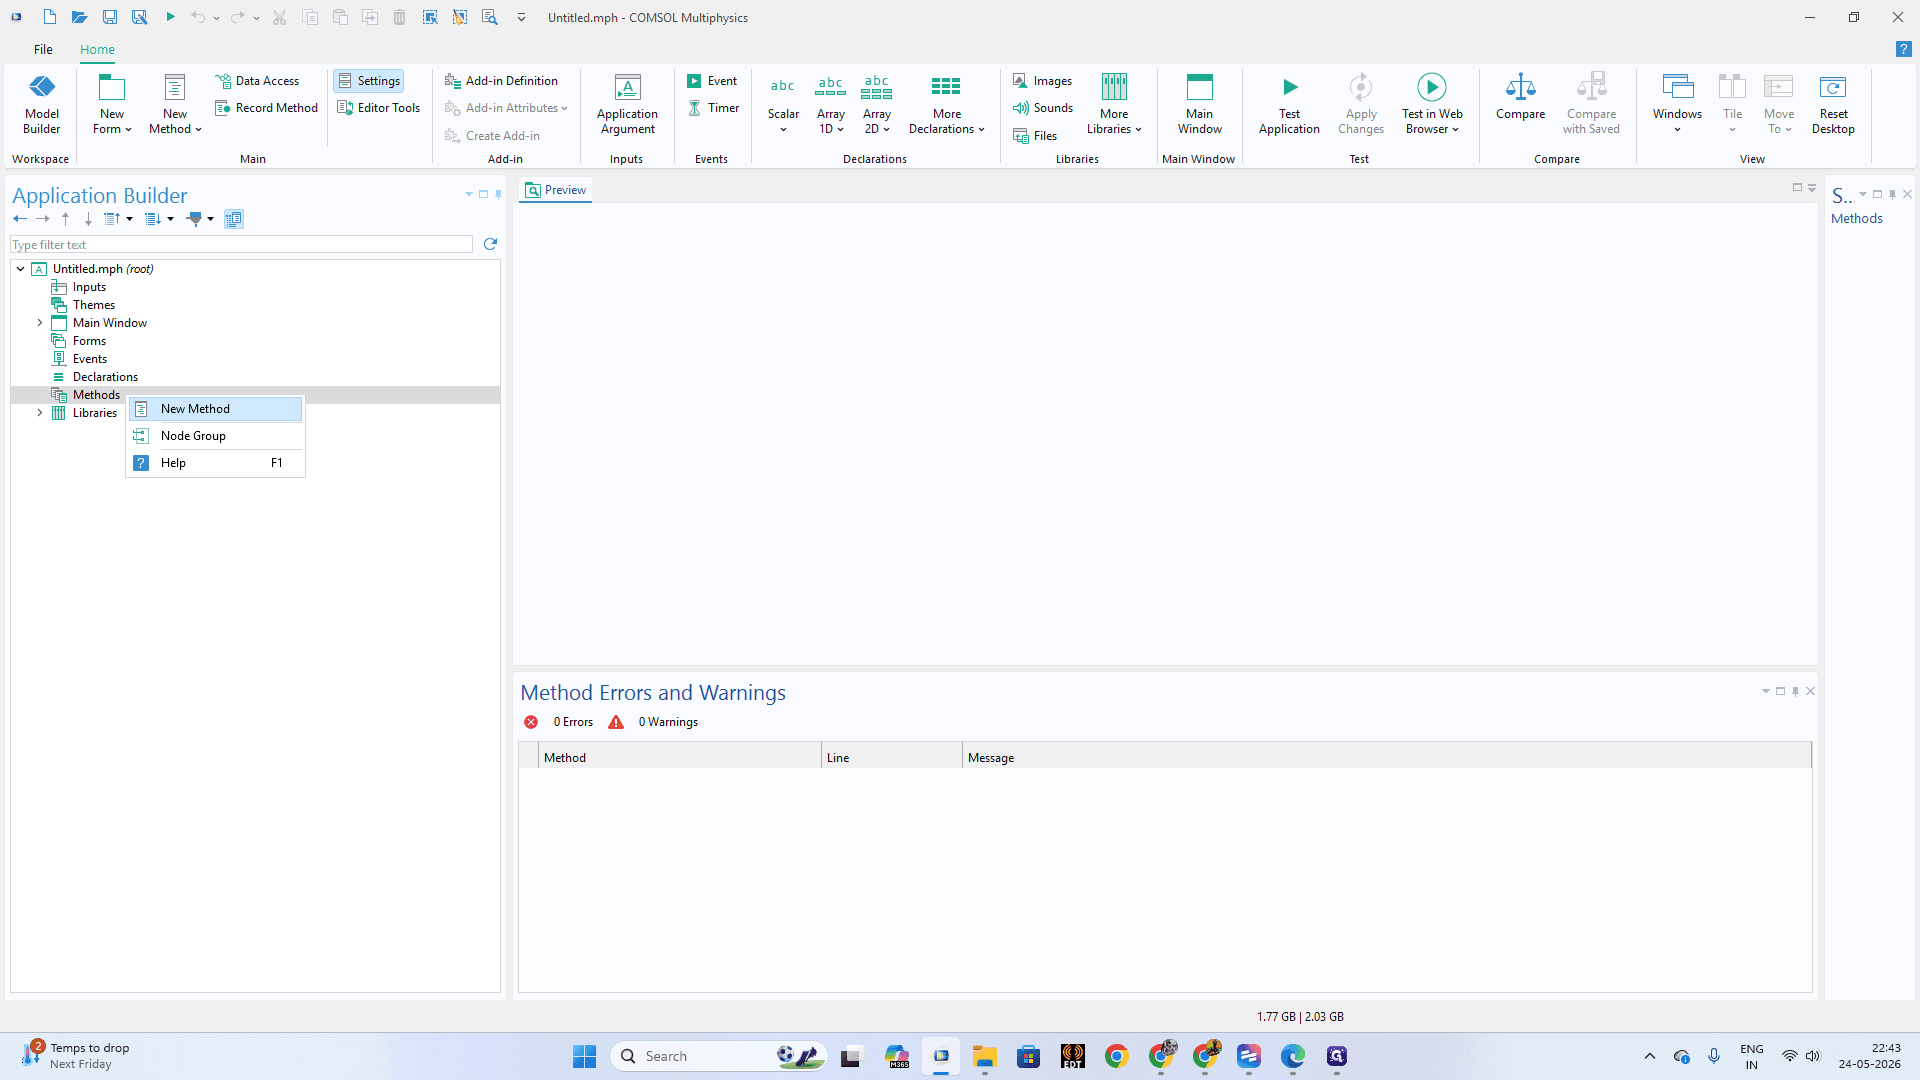This screenshot has width=1920, height=1080.
Task: Open the Windows dropdown in View
Action: pyautogui.click(x=1677, y=104)
